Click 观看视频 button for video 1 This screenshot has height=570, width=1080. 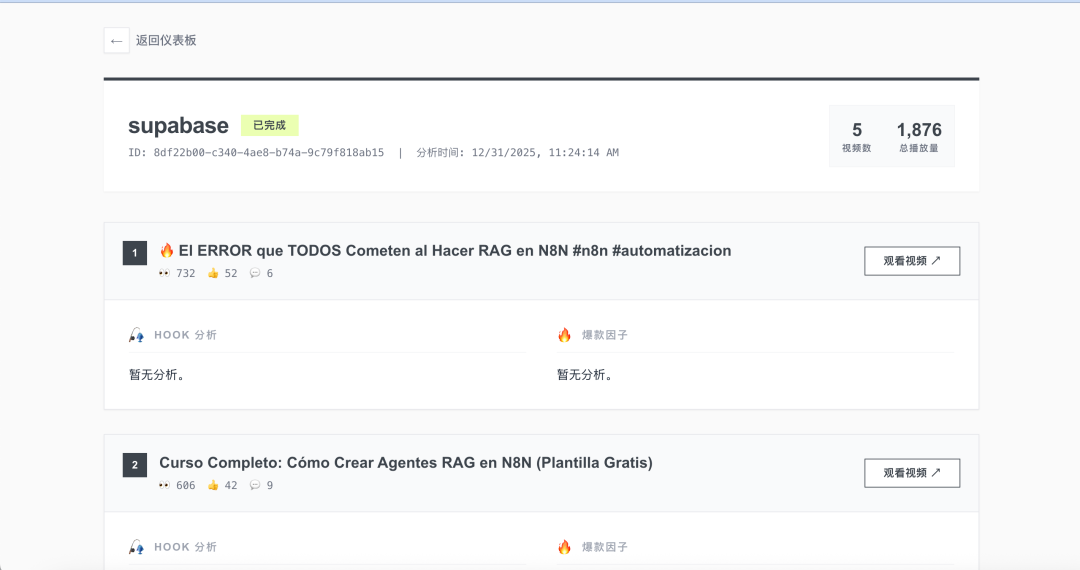pos(912,261)
